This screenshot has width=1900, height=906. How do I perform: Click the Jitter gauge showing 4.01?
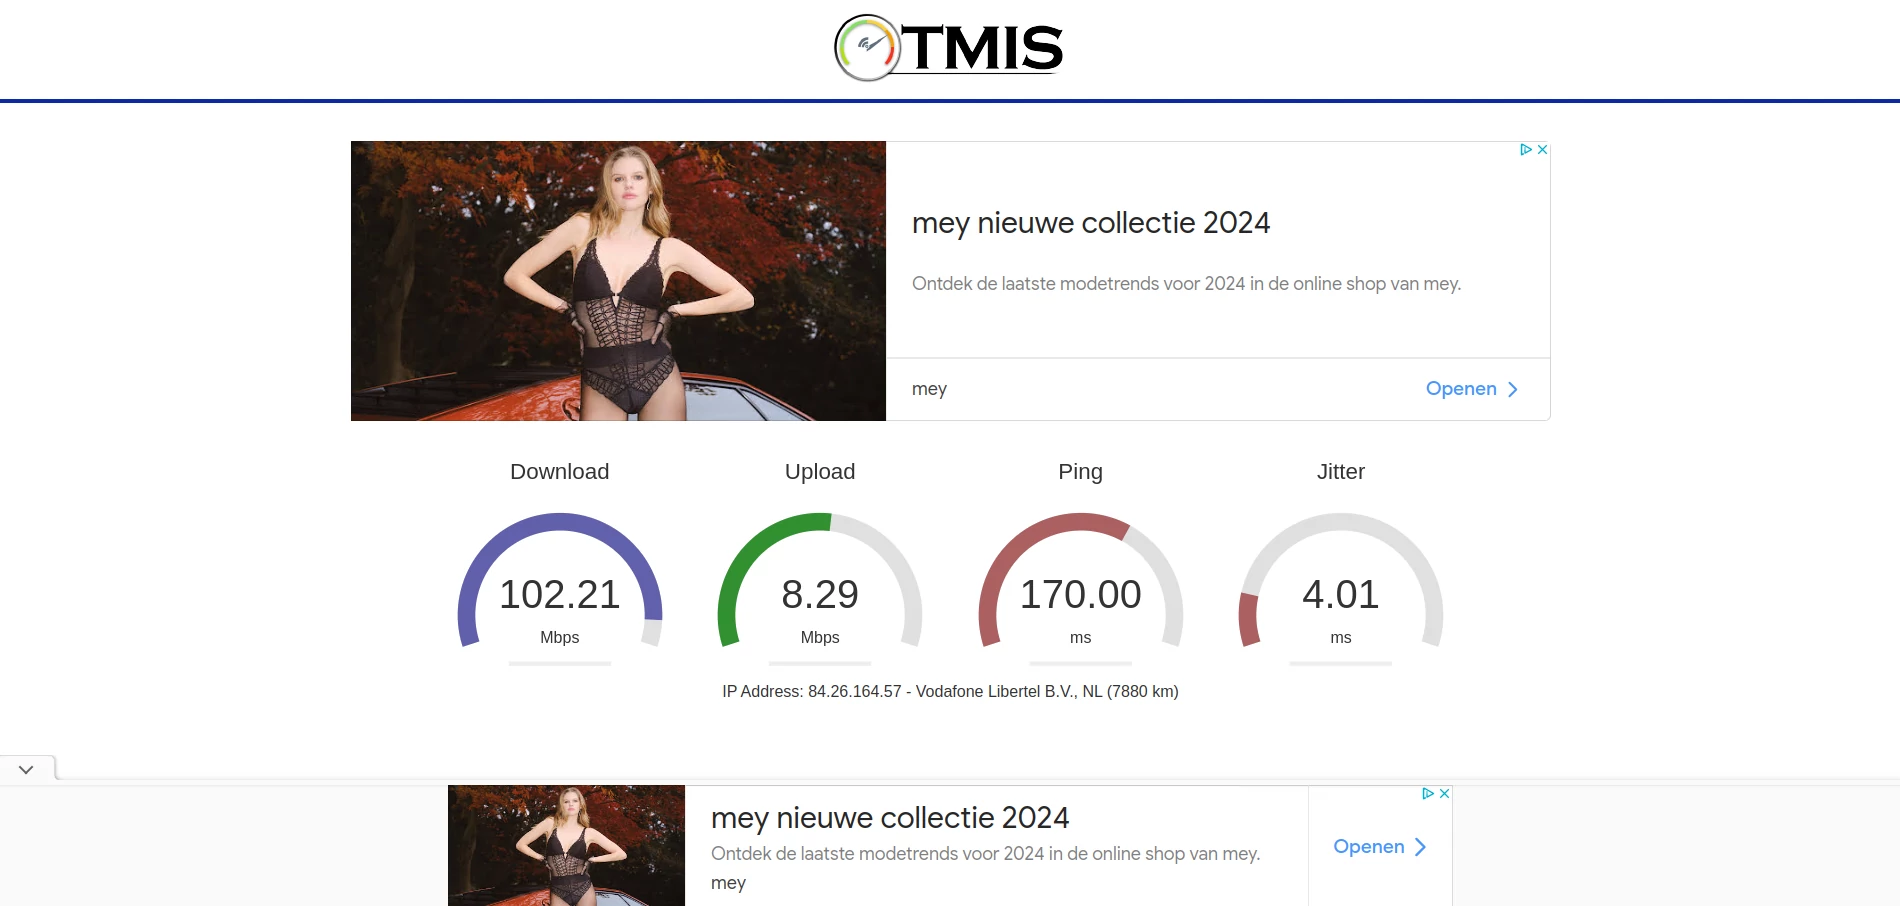point(1341,582)
